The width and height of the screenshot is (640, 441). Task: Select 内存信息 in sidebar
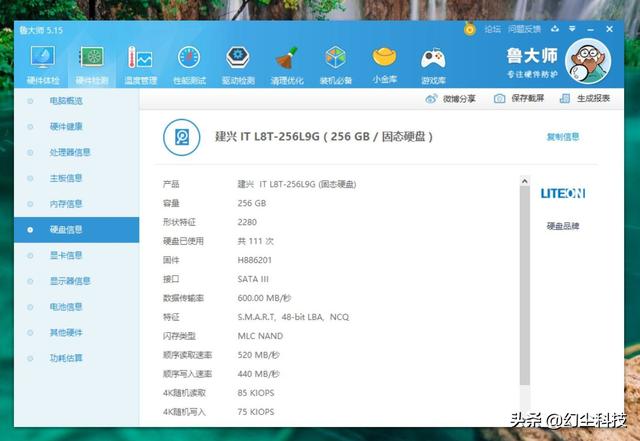pos(76,204)
